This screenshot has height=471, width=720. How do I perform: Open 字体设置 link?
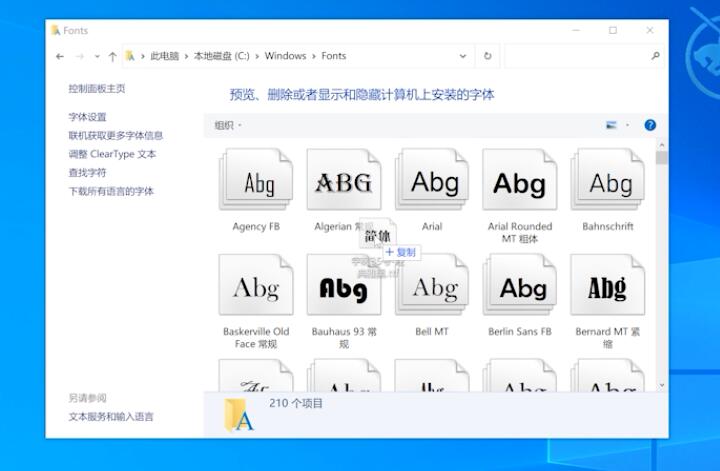tap(87, 117)
